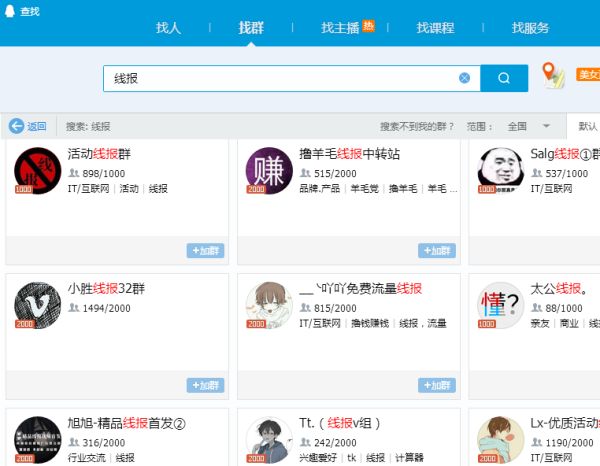
Task: Join the 活动线报群 group
Action: (x=205, y=250)
